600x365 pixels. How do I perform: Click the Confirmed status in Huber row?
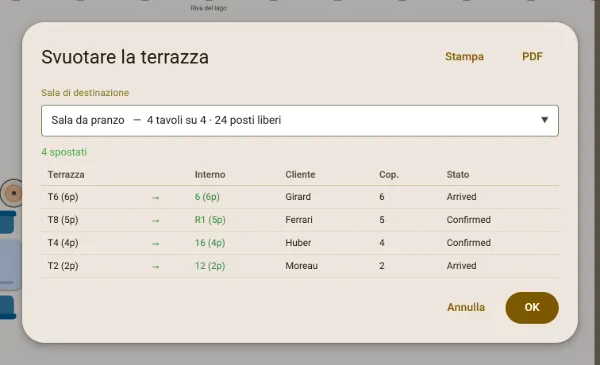pyautogui.click(x=468, y=243)
